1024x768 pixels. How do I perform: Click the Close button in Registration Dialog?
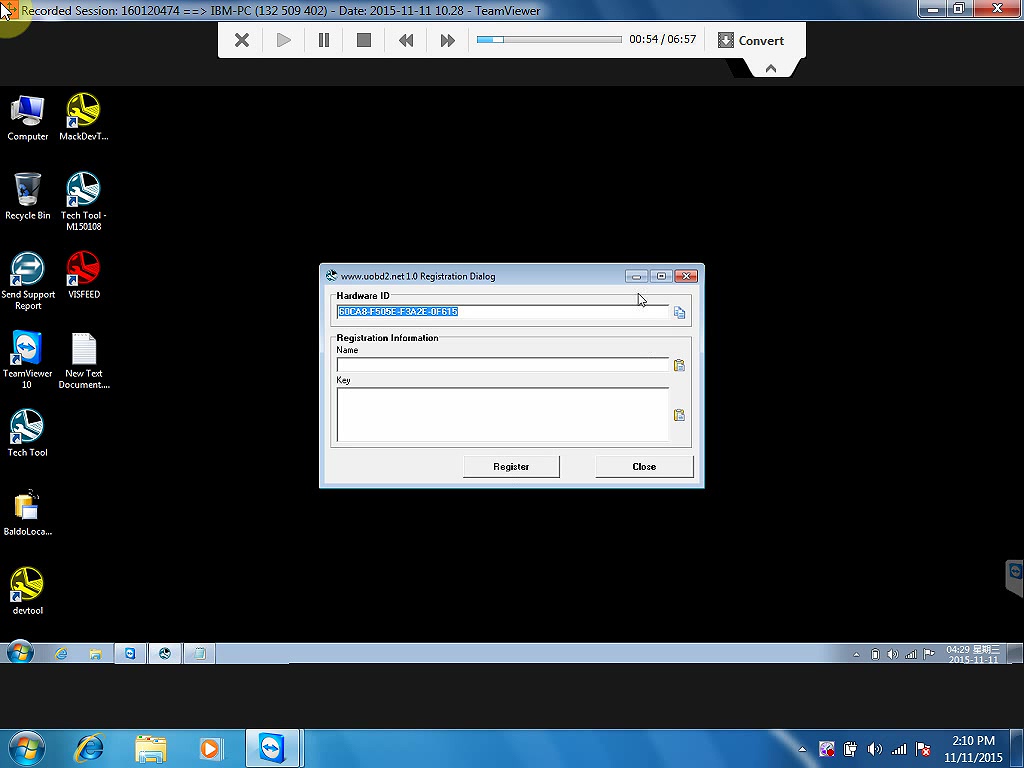(x=644, y=467)
